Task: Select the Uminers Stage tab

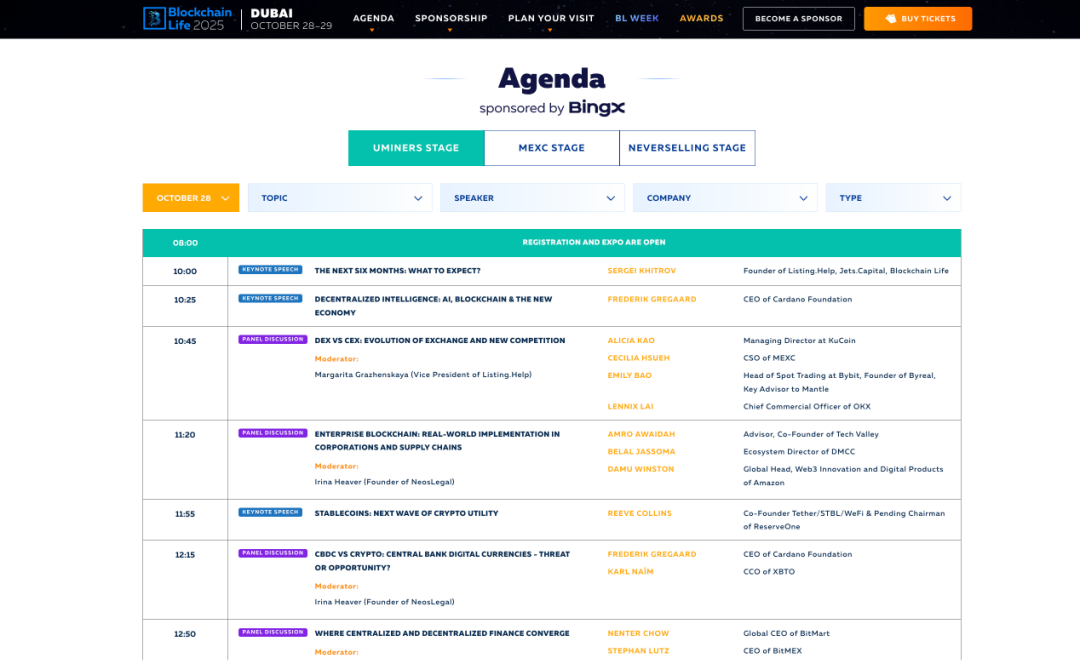Action: tap(416, 148)
